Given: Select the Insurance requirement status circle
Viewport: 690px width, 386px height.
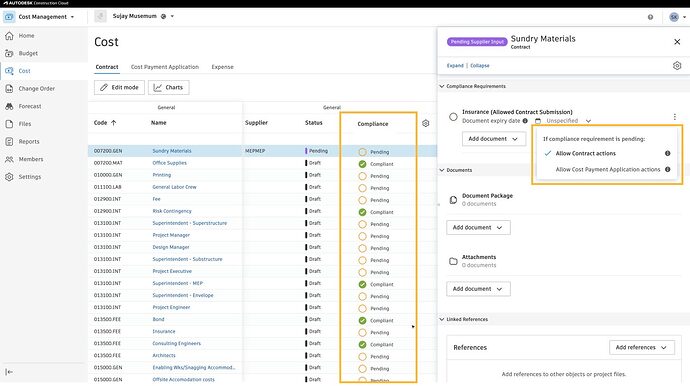Looking at the screenshot, I should [453, 117].
